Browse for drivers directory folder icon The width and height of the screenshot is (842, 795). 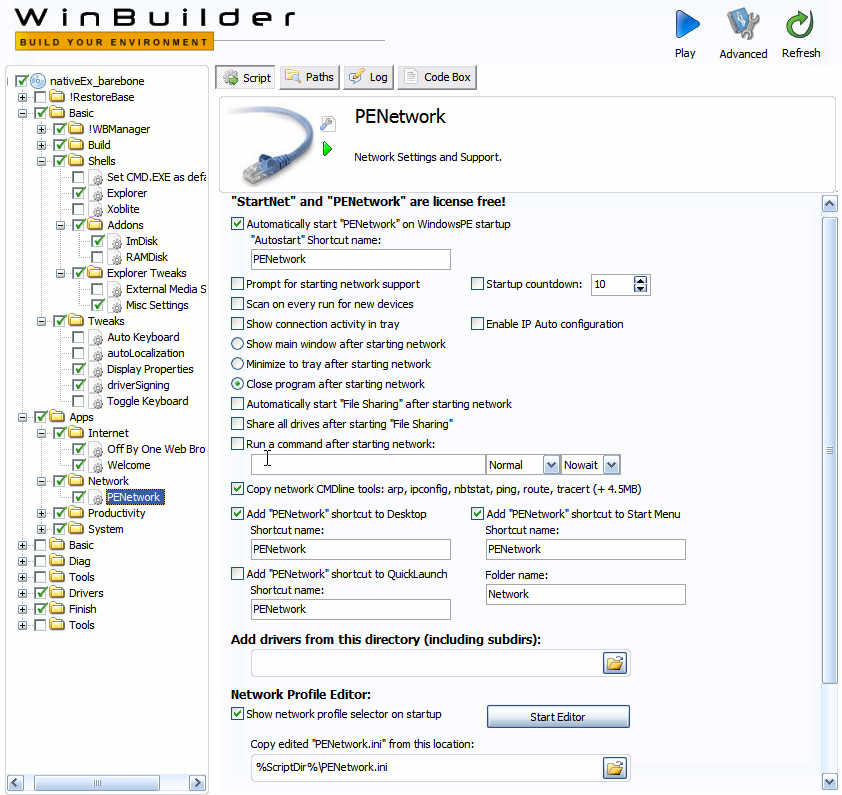click(x=615, y=663)
